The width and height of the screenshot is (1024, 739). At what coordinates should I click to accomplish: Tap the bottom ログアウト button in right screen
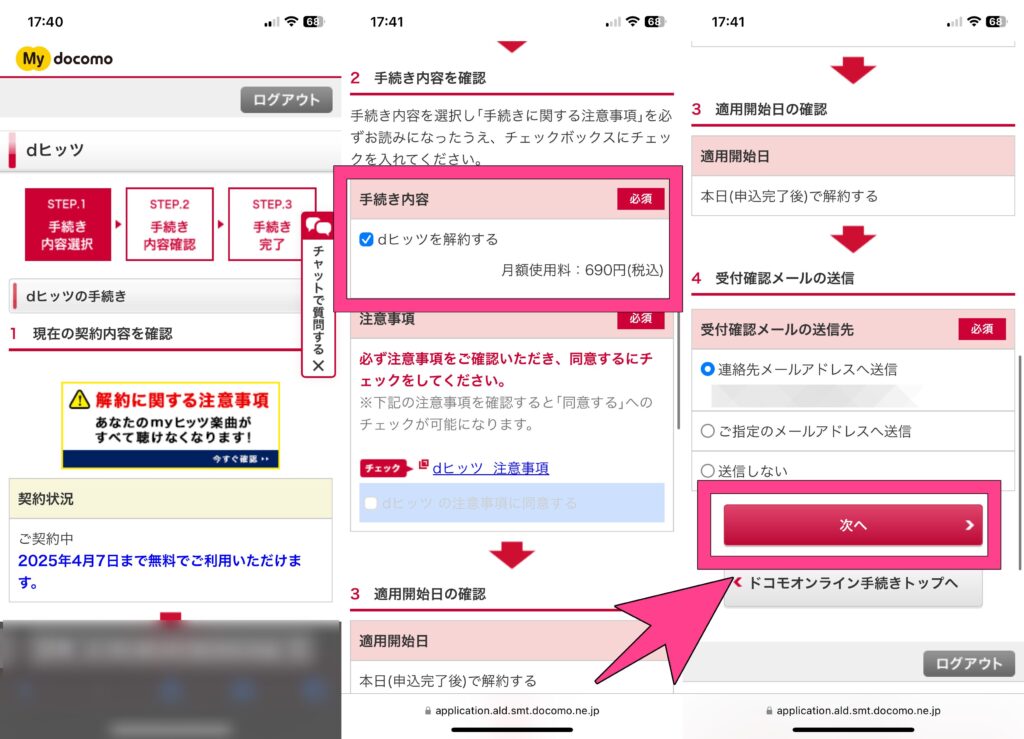(968, 664)
